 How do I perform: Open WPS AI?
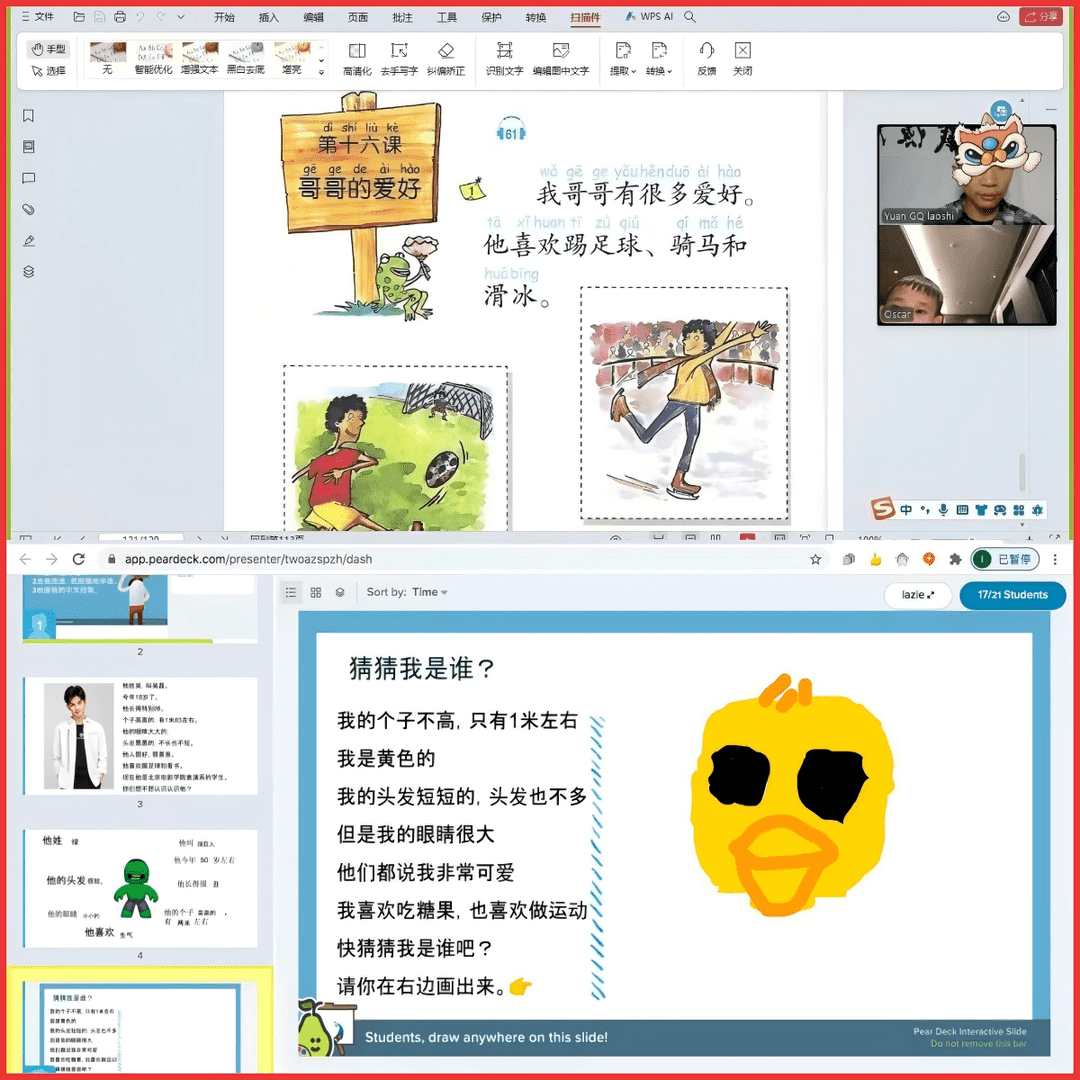click(x=649, y=17)
